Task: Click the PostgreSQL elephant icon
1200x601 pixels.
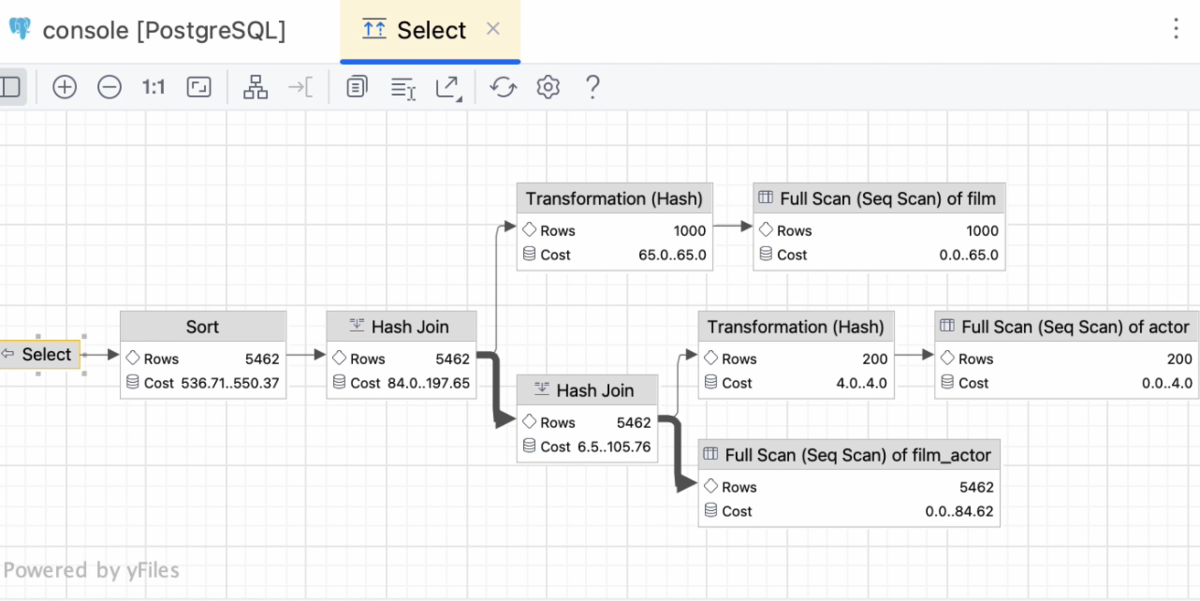Action: pos(19,29)
